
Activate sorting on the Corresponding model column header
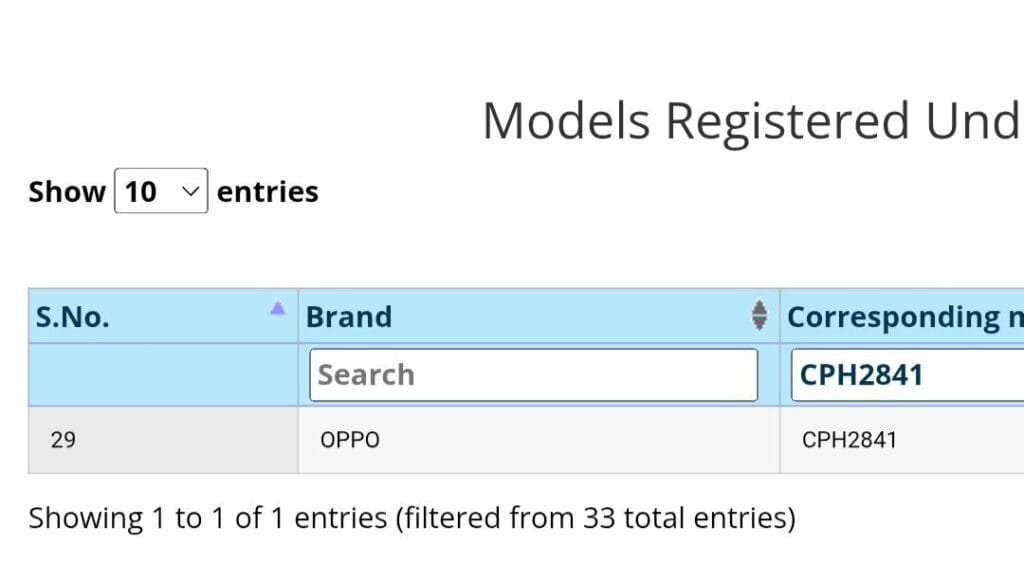point(900,316)
